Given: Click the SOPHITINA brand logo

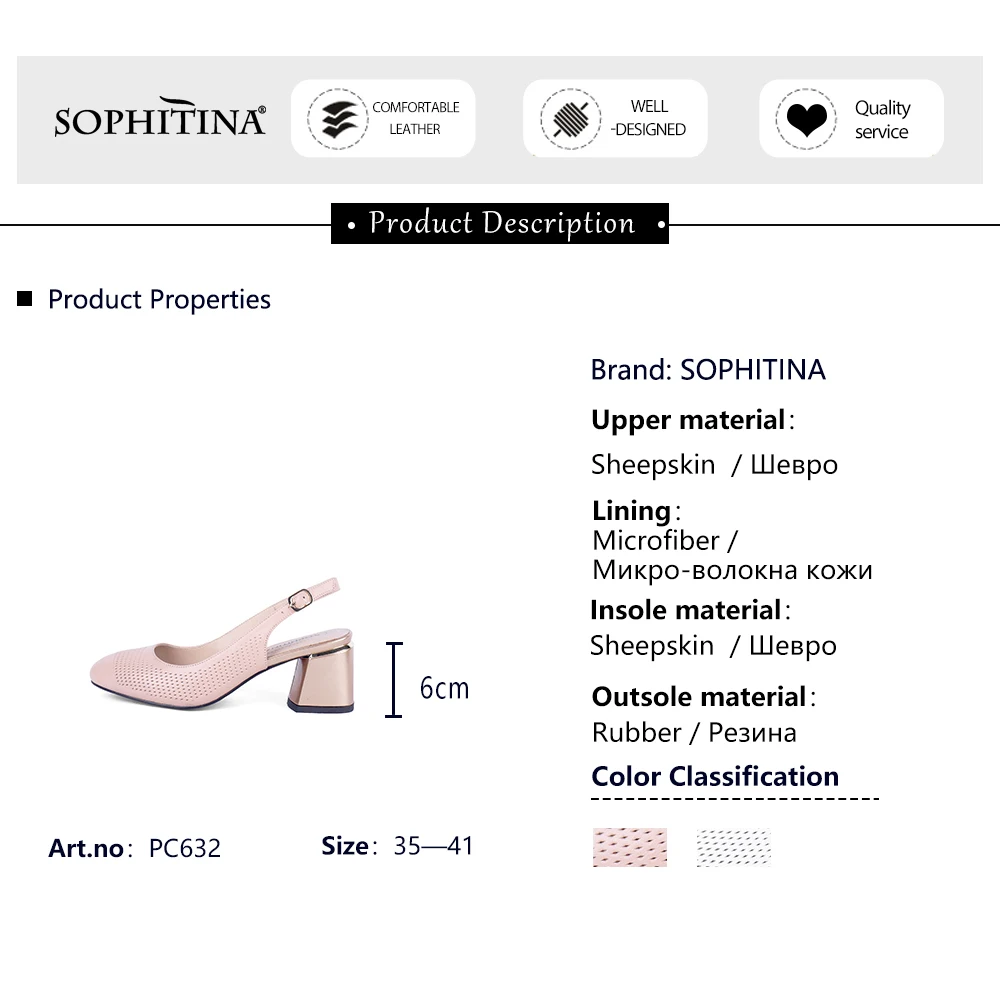Looking at the screenshot, I should tap(160, 119).
